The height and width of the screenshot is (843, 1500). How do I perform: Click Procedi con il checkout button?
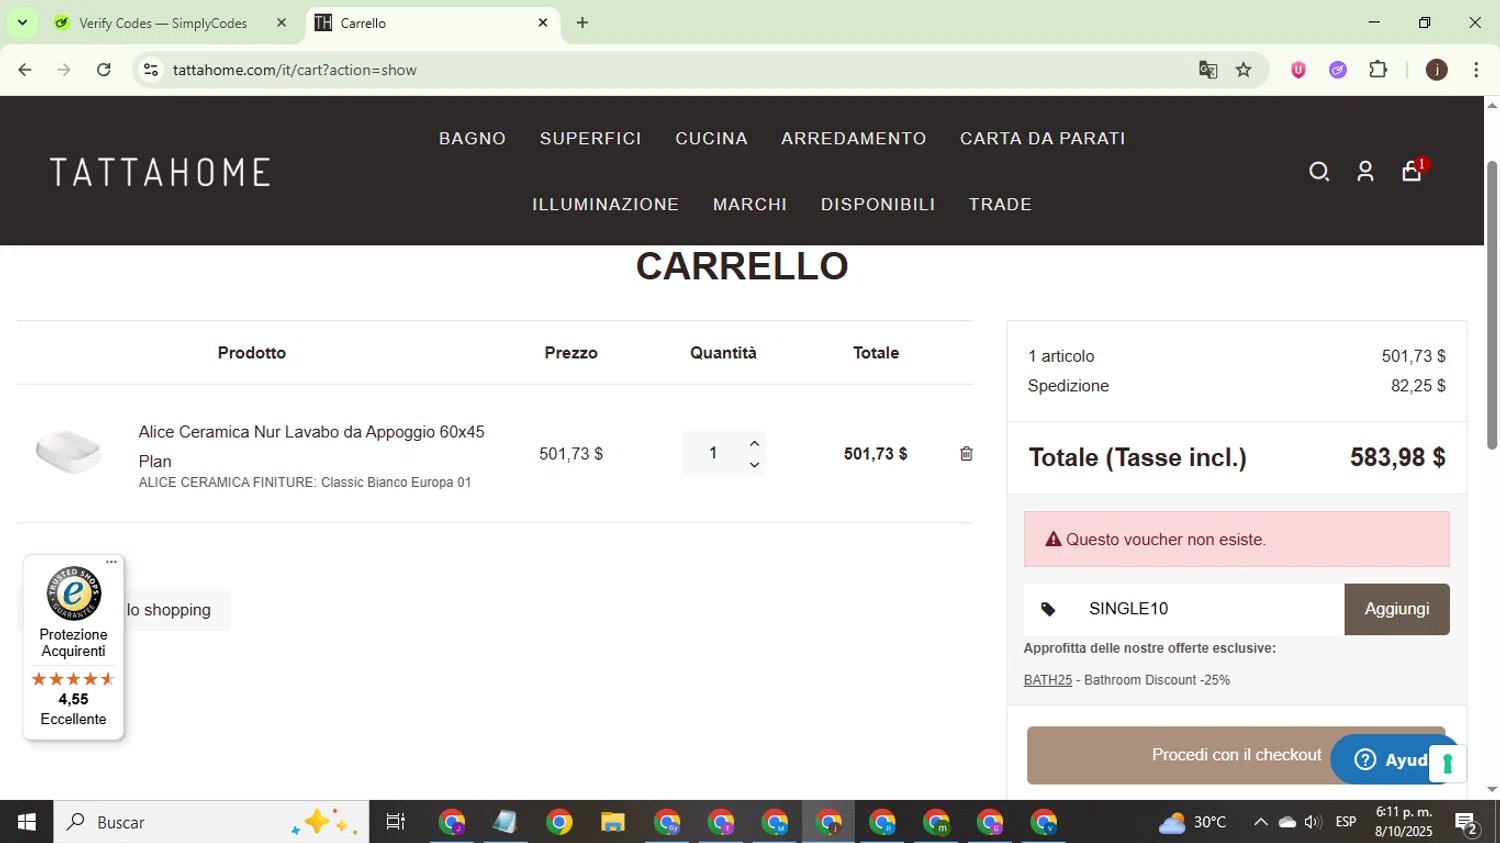coord(1236,755)
